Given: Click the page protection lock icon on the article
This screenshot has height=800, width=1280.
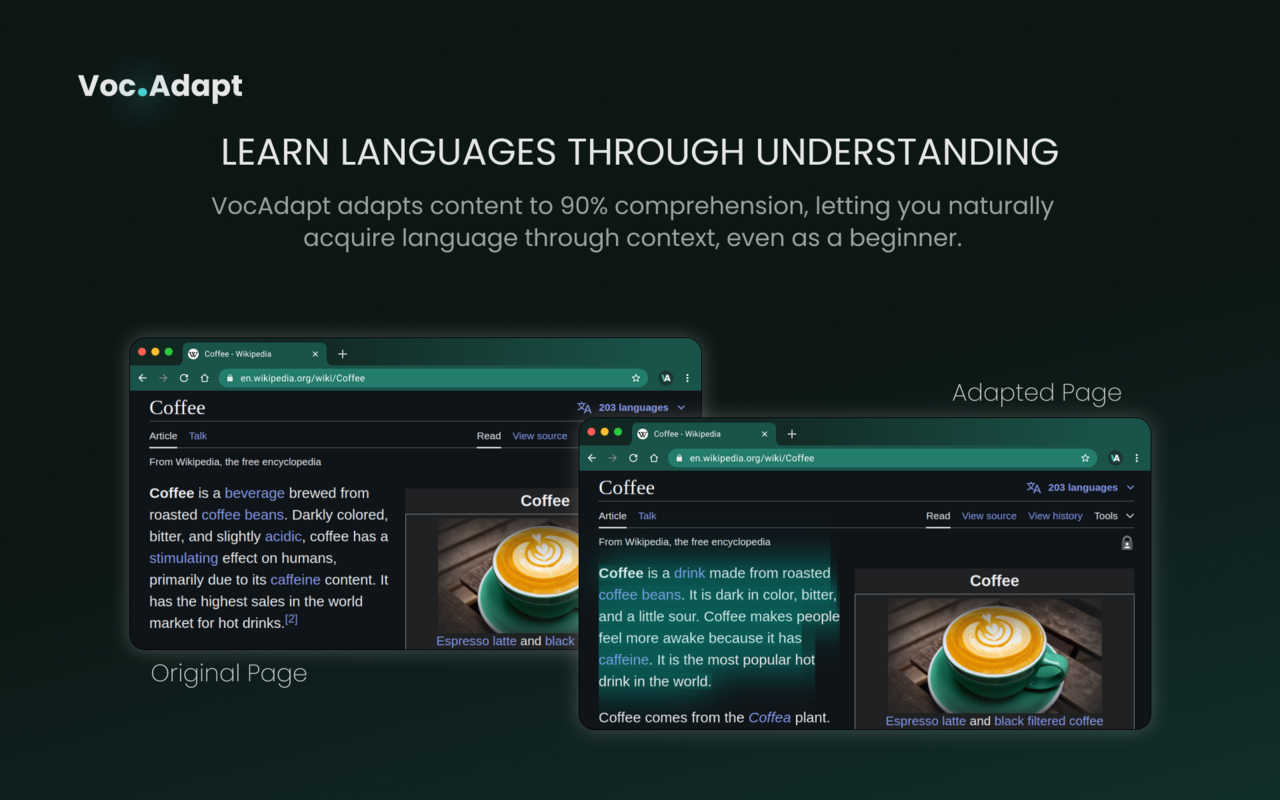Looking at the screenshot, I should point(1127,542).
